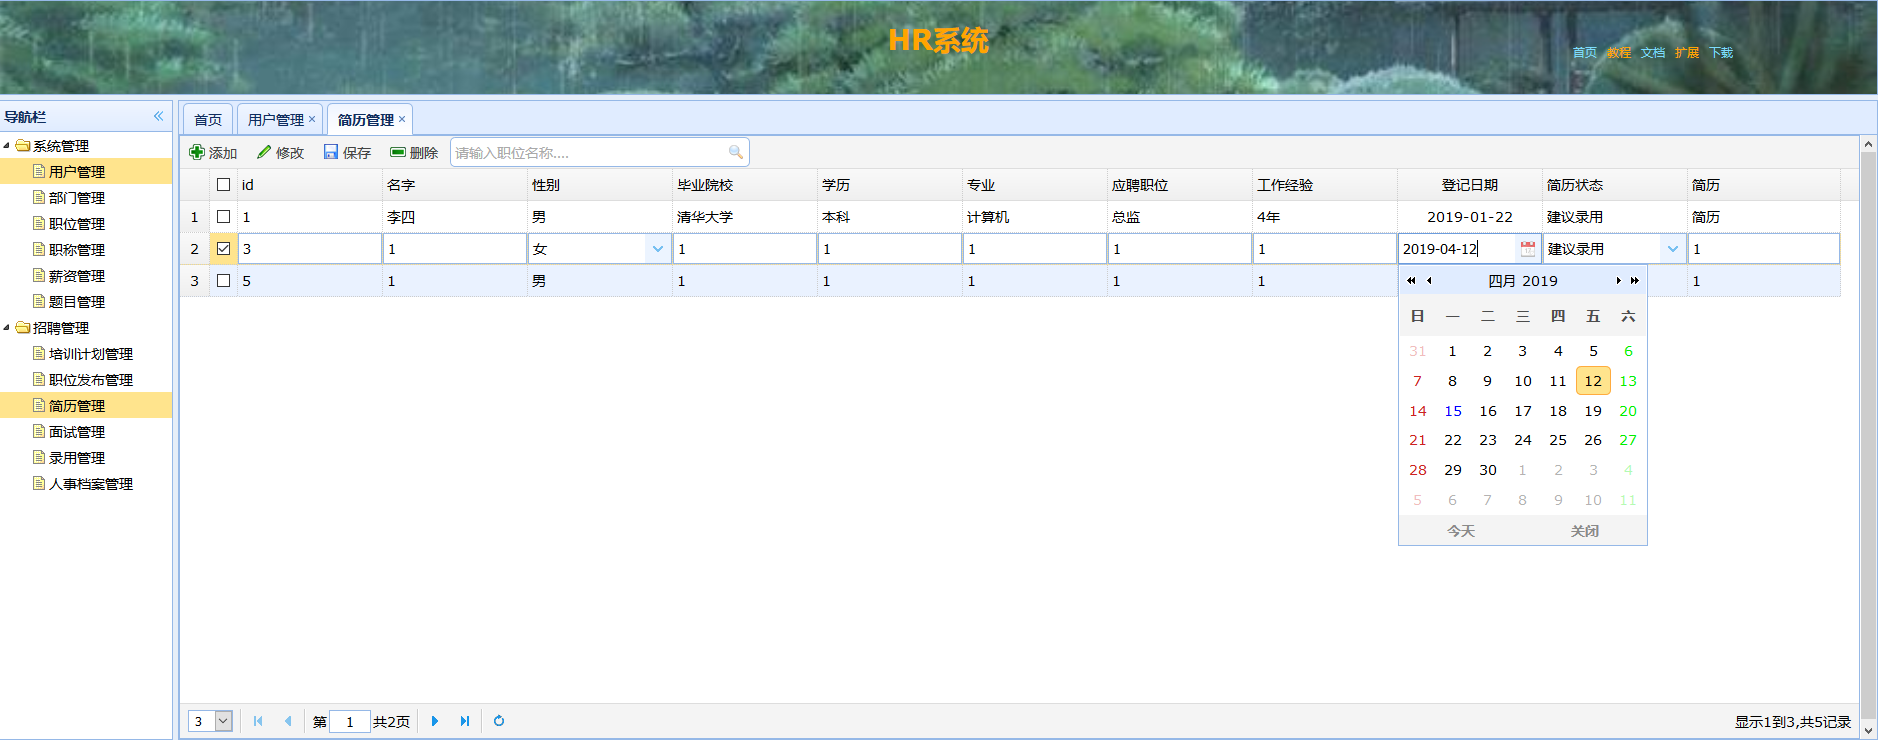
Task: Check the checkbox for row with id 1
Action: (x=224, y=217)
